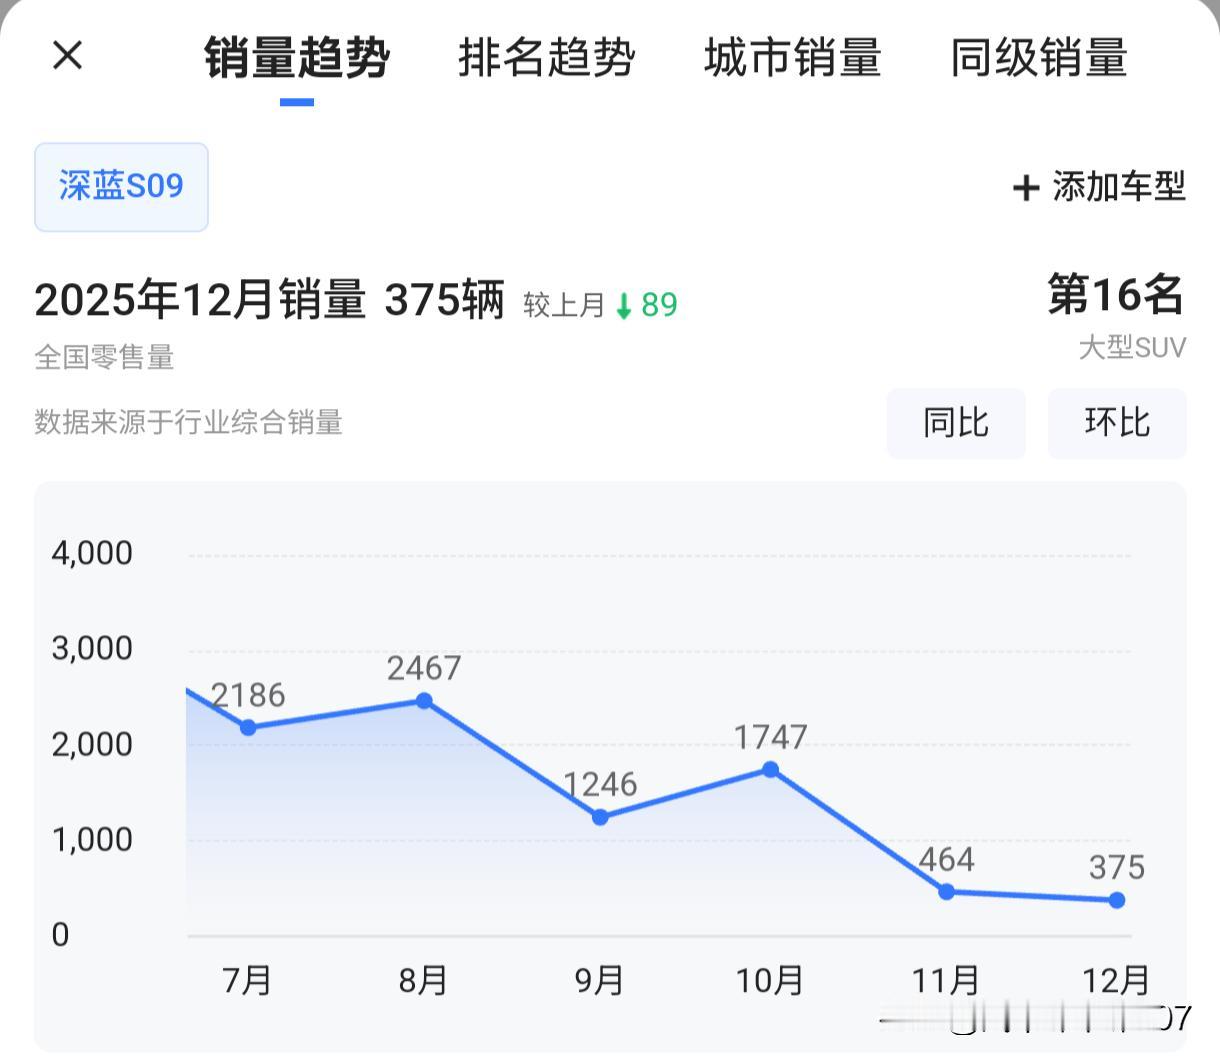This screenshot has width=1220, height=1060.
Task: Select the 7月 data point labeled 2186
Action: (248, 728)
